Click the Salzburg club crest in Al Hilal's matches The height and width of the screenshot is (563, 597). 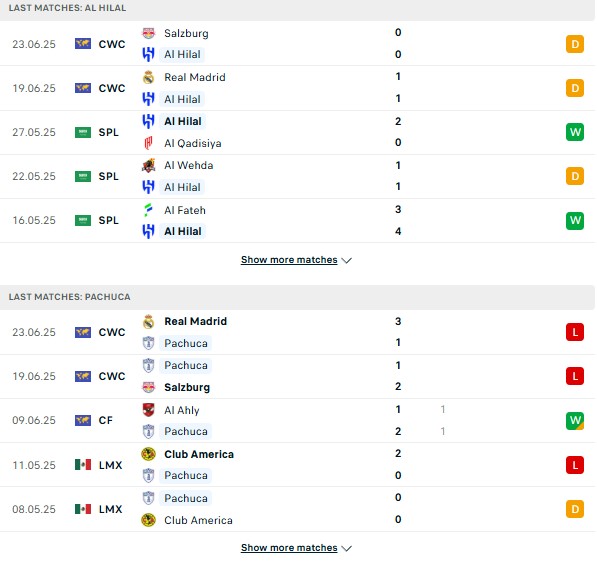[148, 33]
